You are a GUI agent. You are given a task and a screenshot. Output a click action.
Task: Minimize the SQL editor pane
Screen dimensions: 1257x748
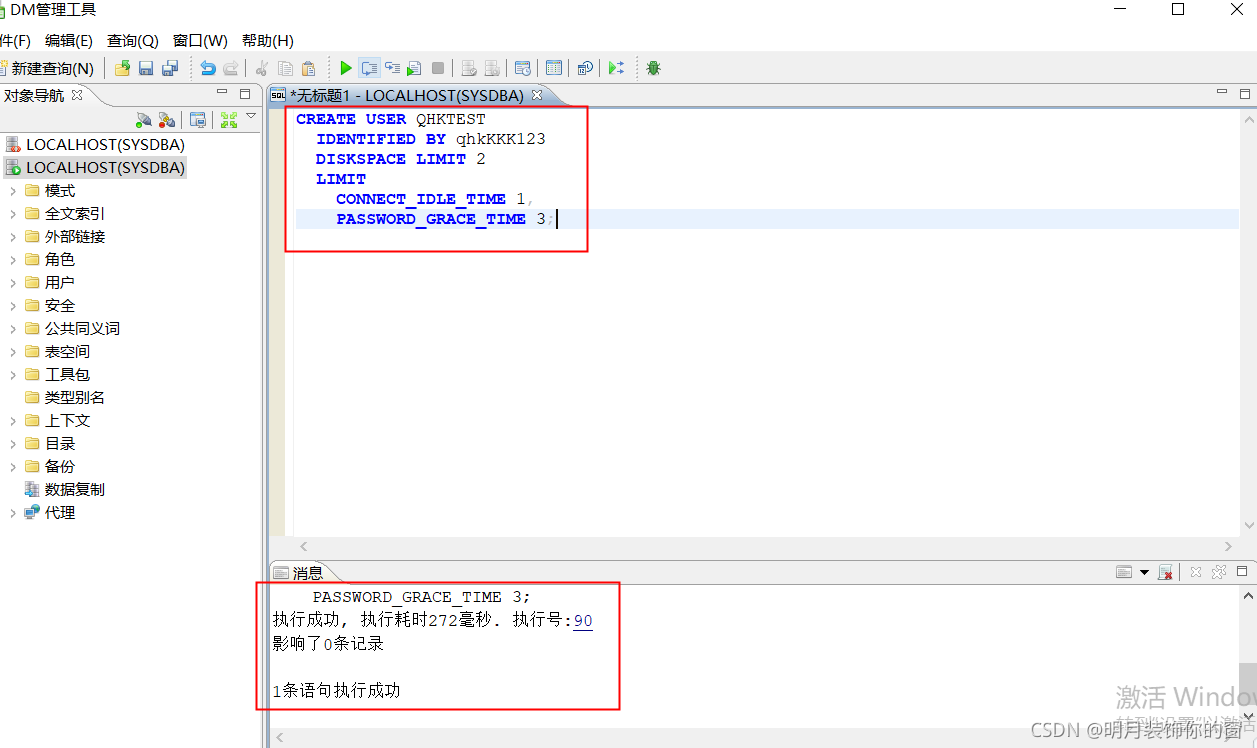click(1222, 92)
